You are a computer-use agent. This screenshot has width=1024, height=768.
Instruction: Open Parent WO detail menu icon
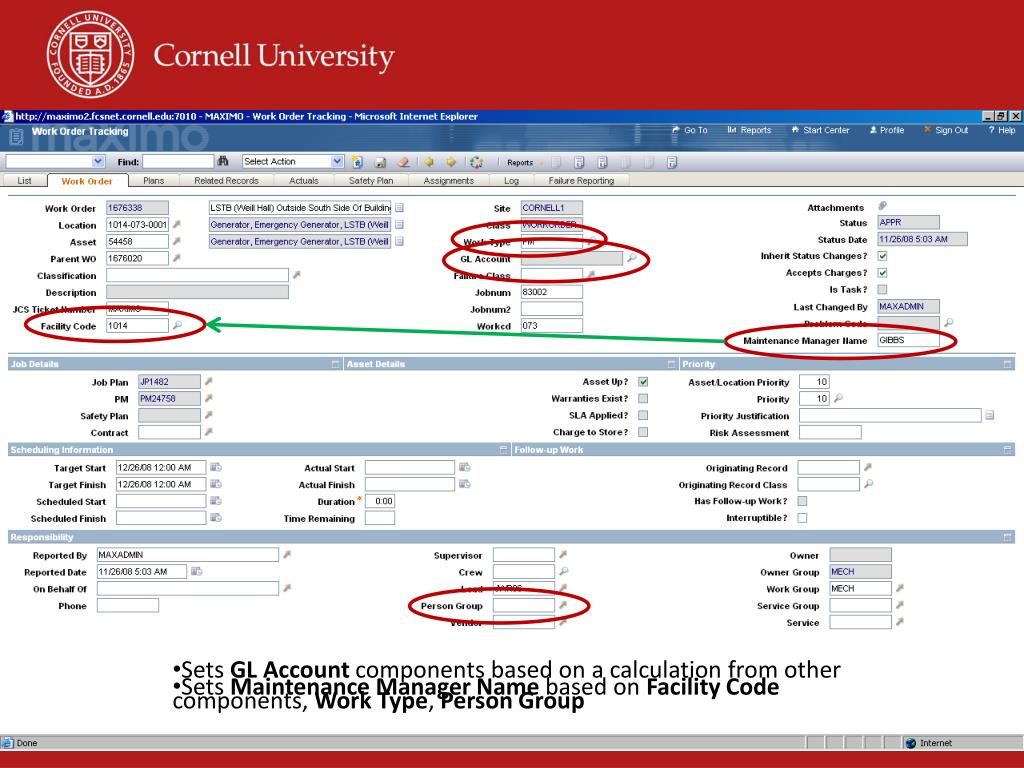pyautogui.click(x=176, y=259)
